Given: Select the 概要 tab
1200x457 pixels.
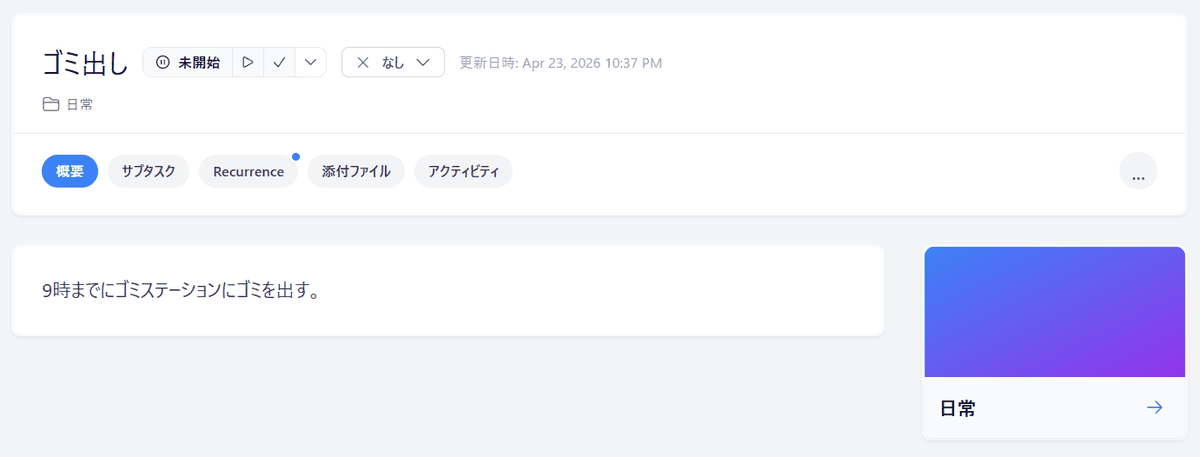Looking at the screenshot, I should pyautogui.click(x=70, y=172).
